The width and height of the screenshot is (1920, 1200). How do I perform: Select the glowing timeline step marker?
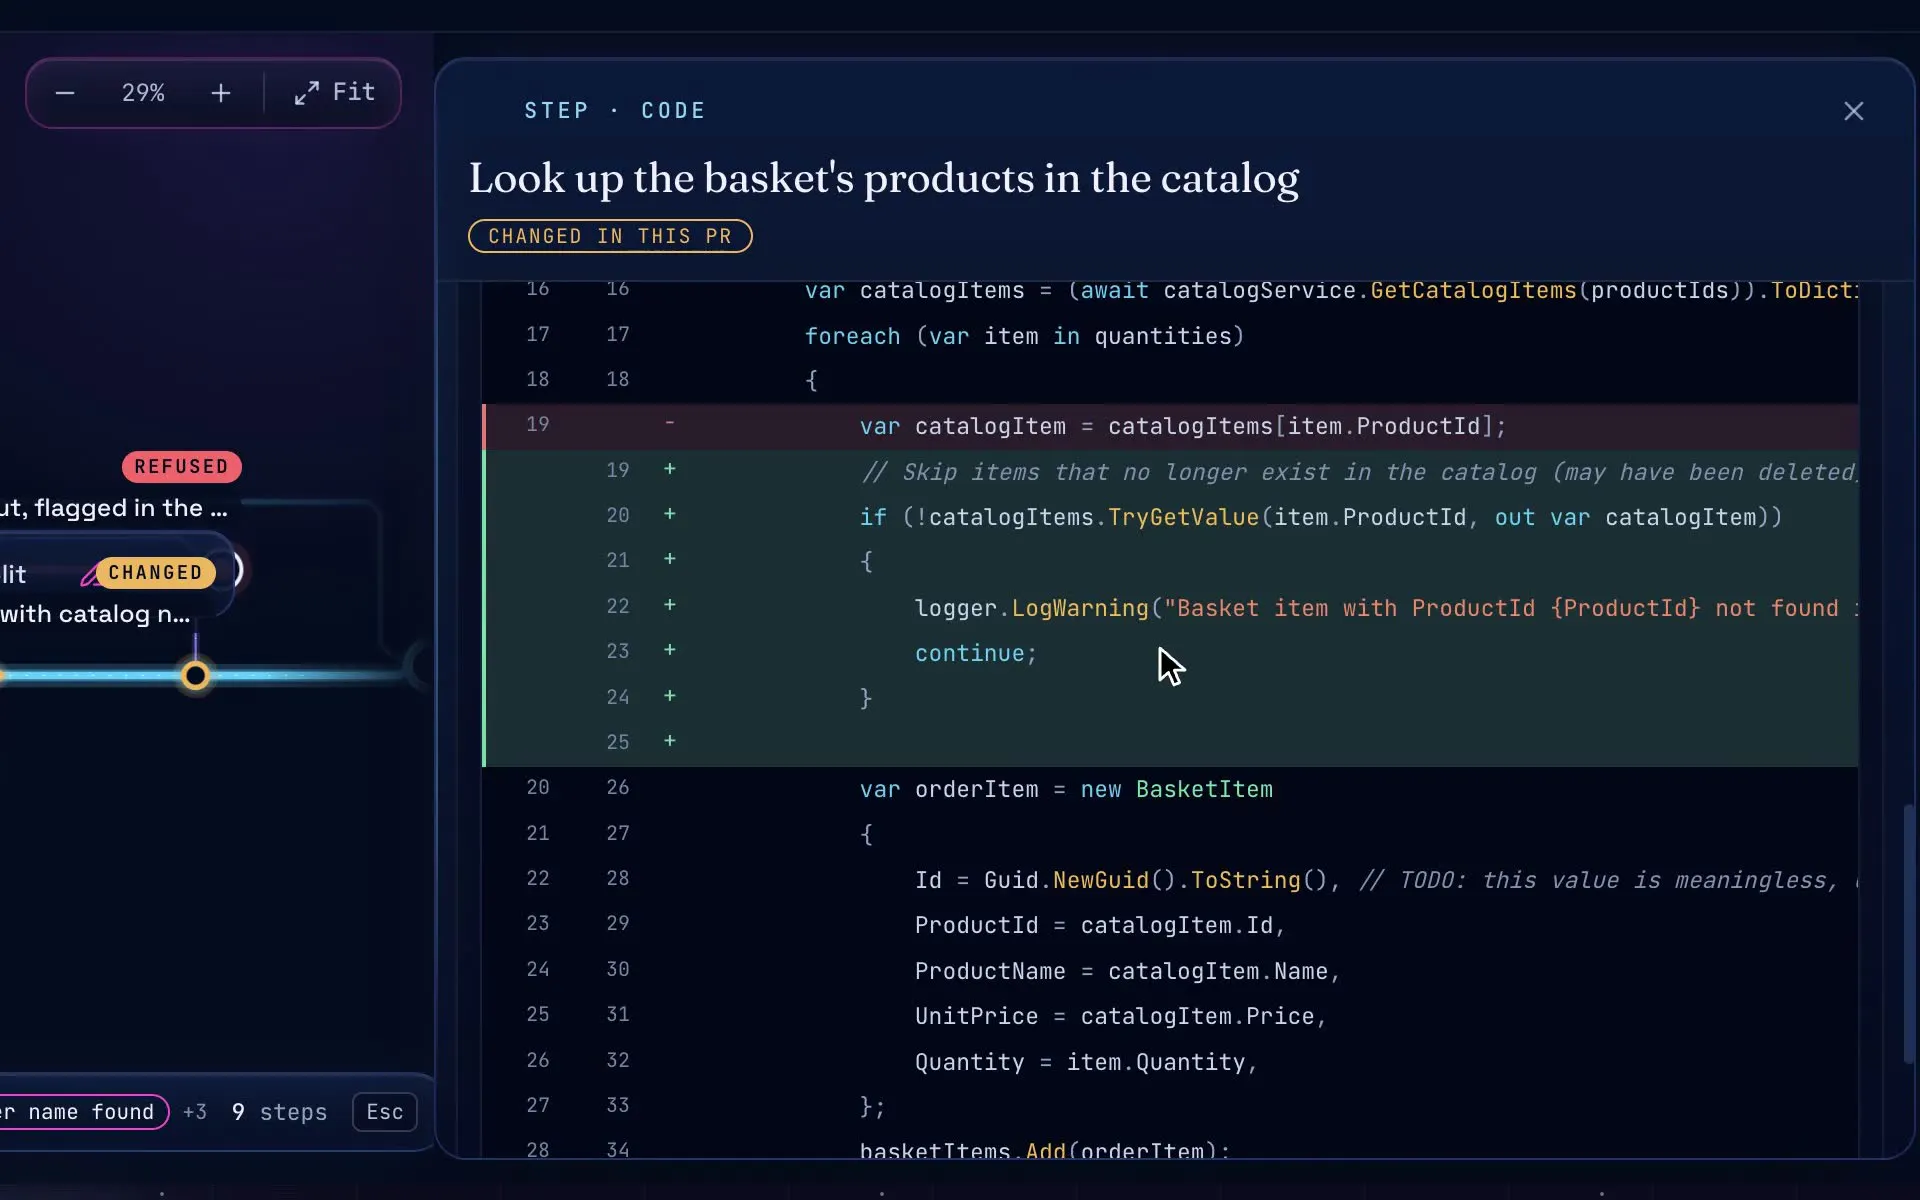point(196,676)
